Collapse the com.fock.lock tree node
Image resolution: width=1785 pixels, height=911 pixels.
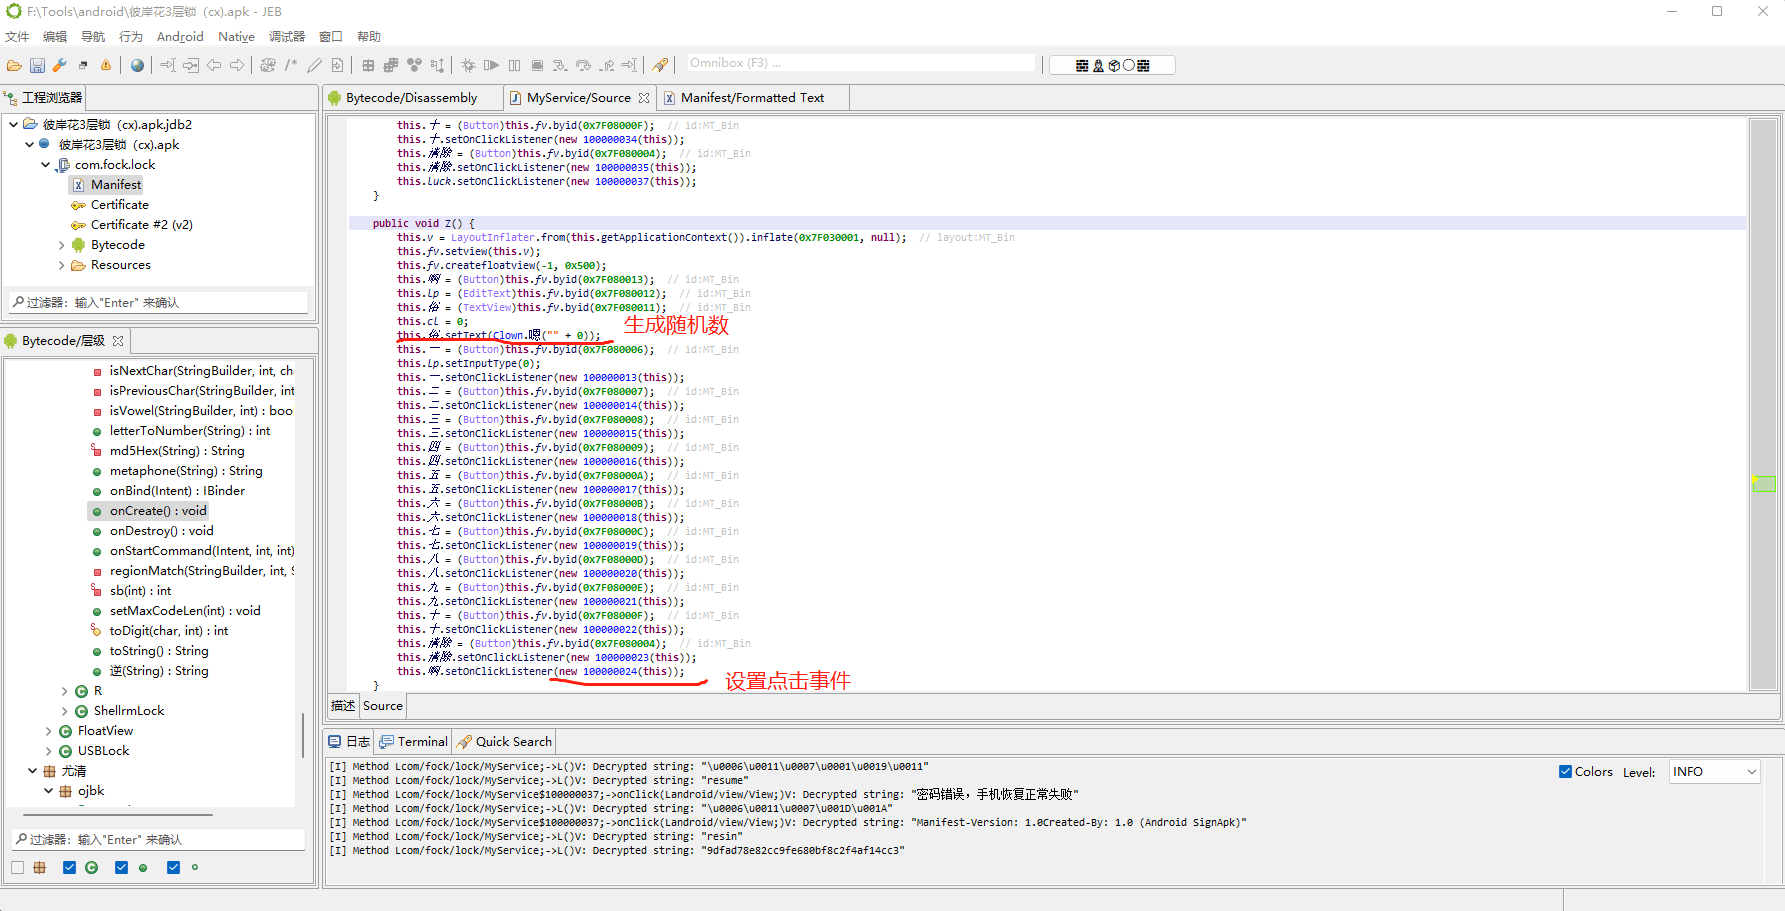click(45, 164)
